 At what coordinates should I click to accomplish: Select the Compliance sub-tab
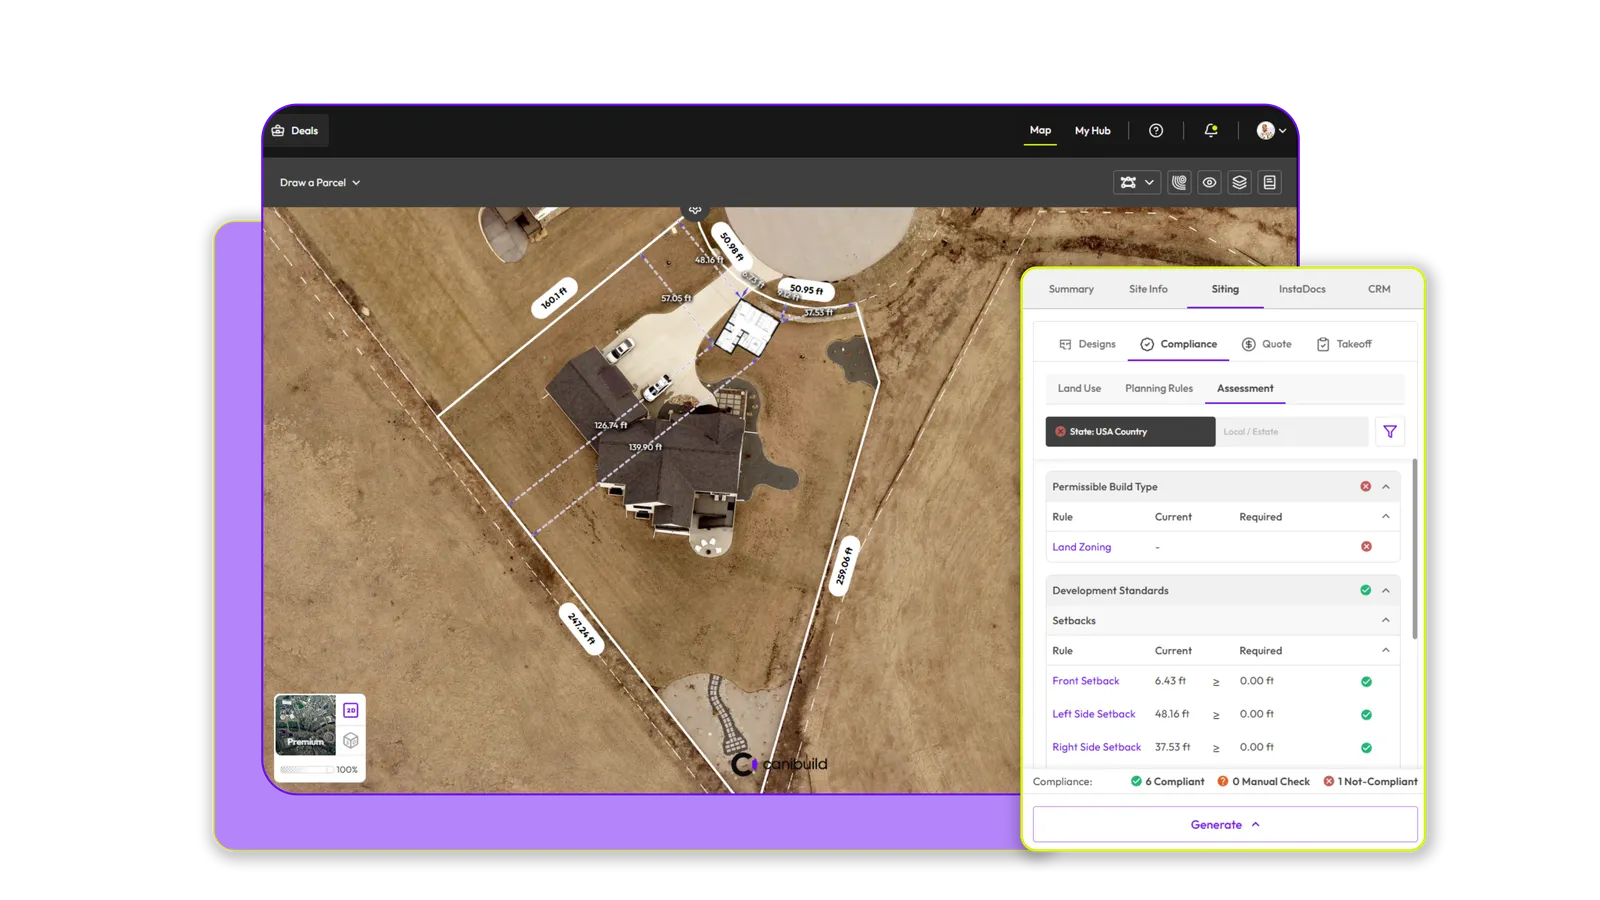(1178, 344)
